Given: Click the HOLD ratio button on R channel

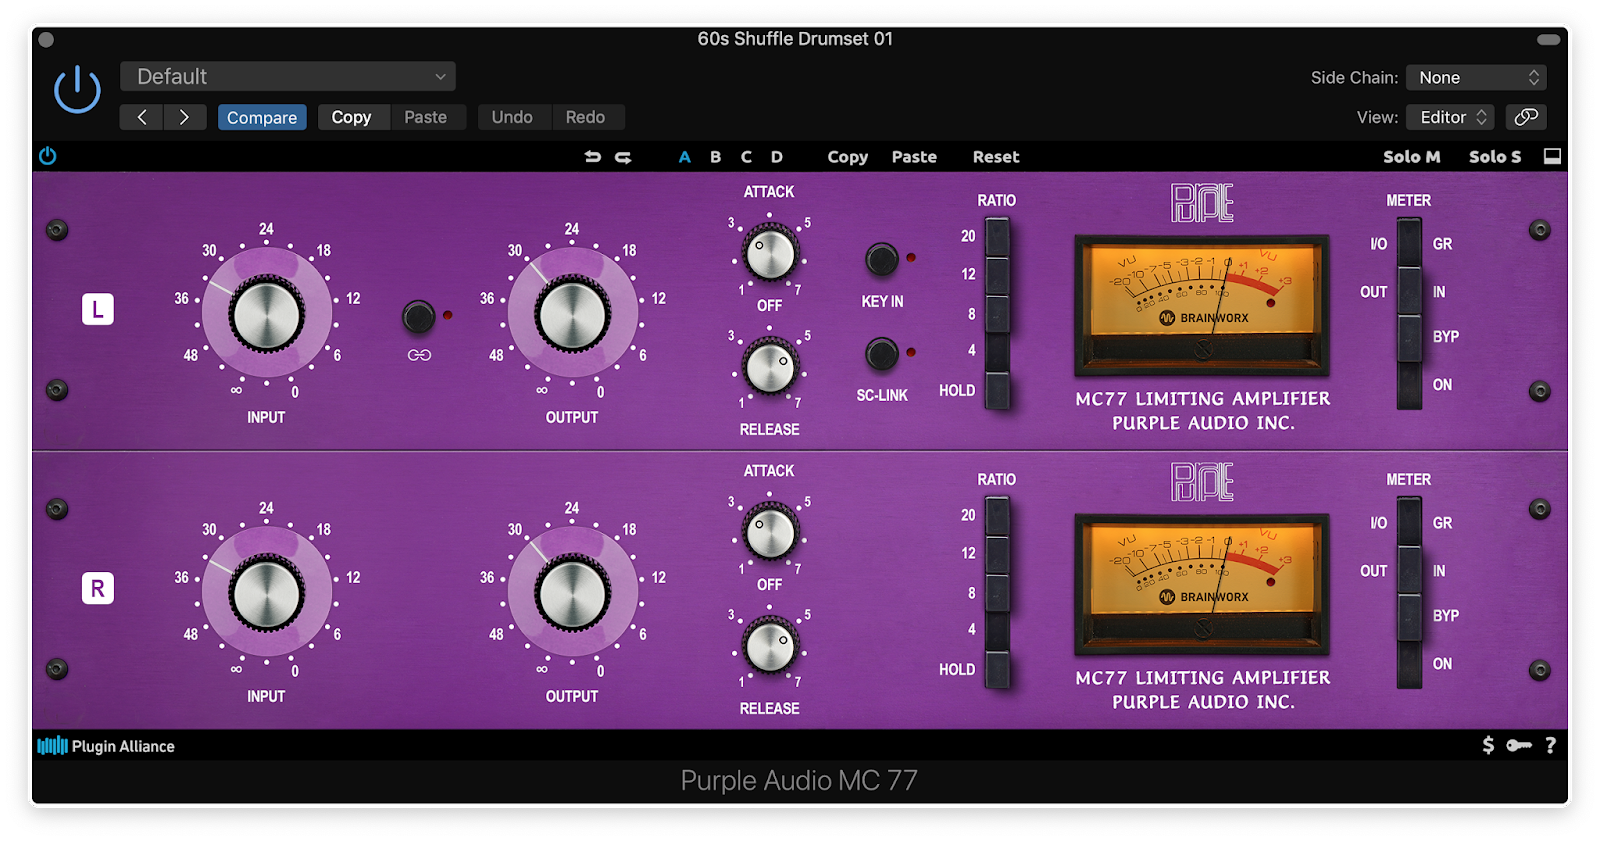Looking at the screenshot, I should pos(997,669).
